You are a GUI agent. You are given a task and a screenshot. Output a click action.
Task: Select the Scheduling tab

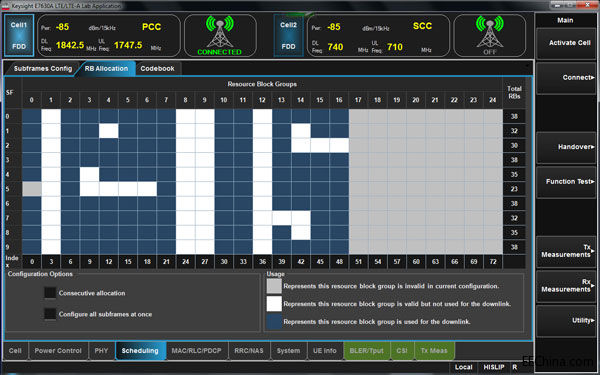[x=140, y=351]
